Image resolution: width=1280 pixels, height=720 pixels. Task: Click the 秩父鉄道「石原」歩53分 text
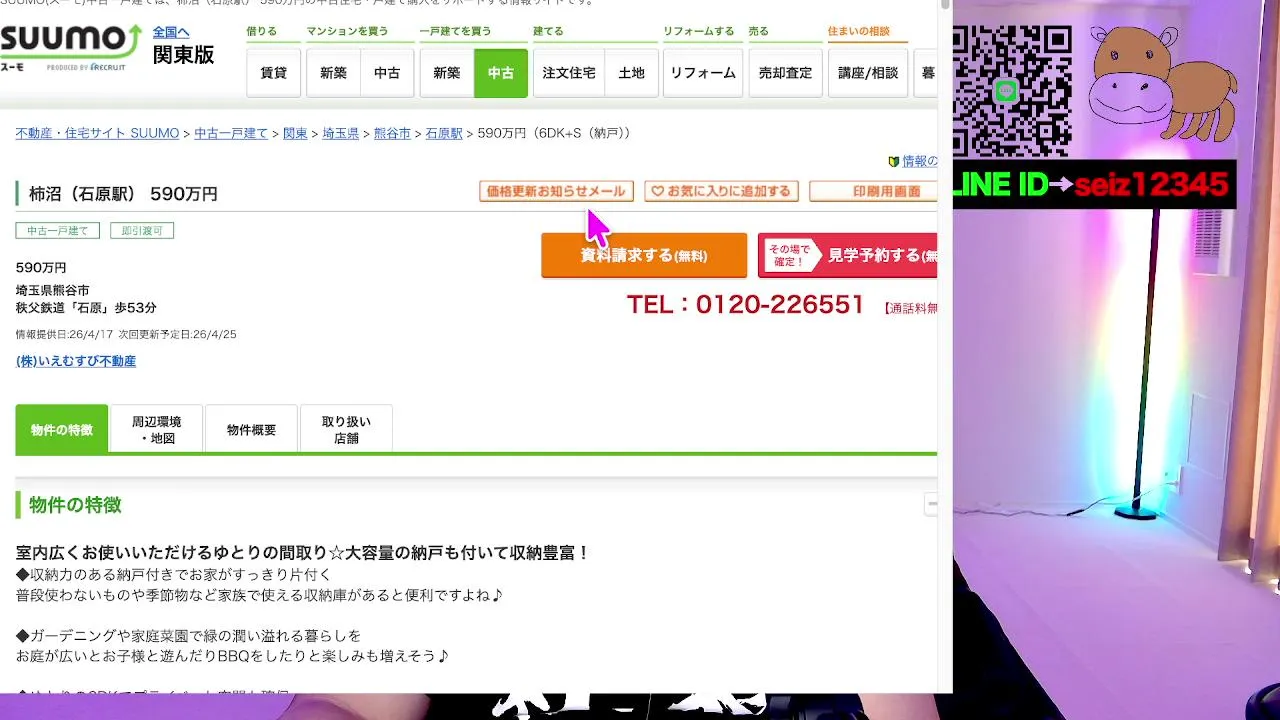(x=86, y=308)
